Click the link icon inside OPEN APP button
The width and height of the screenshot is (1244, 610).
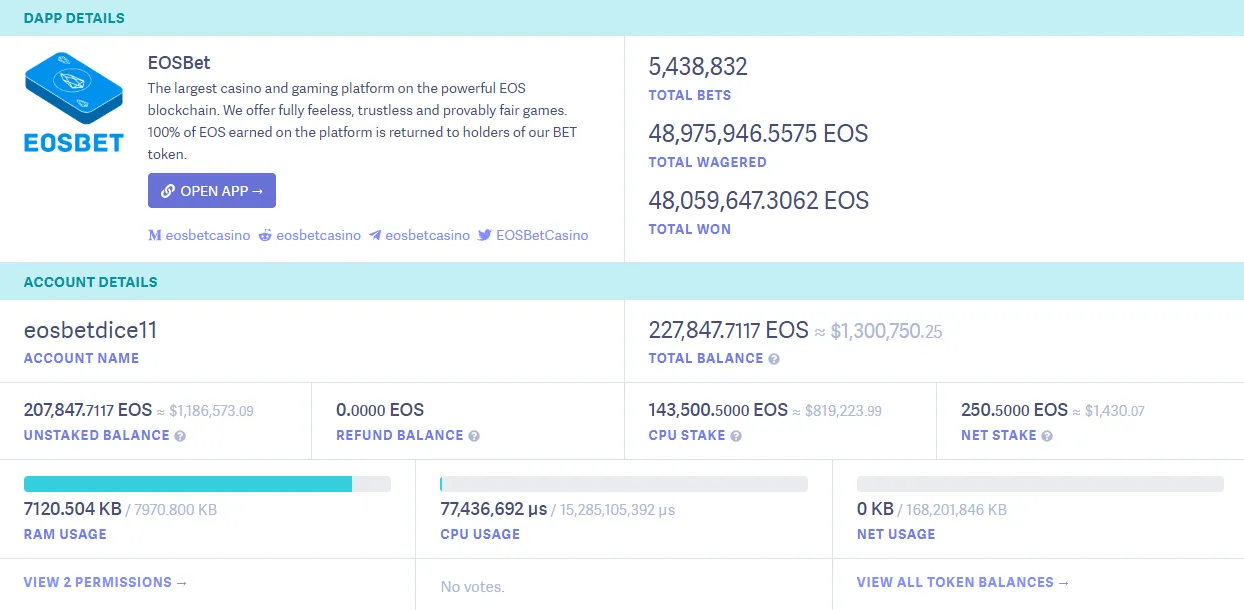(168, 191)
